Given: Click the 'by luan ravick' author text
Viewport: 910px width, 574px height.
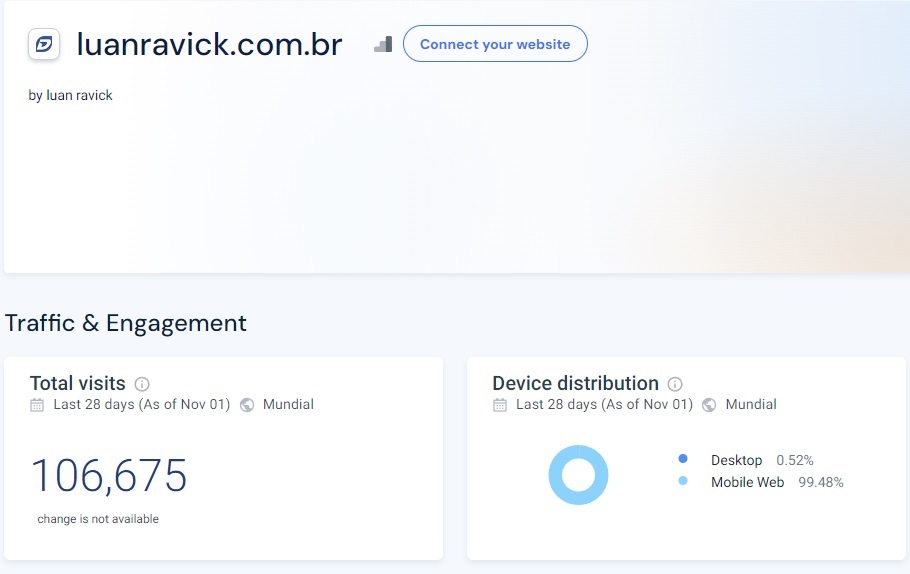Looking at the screenshot, I should pos(71,96).
